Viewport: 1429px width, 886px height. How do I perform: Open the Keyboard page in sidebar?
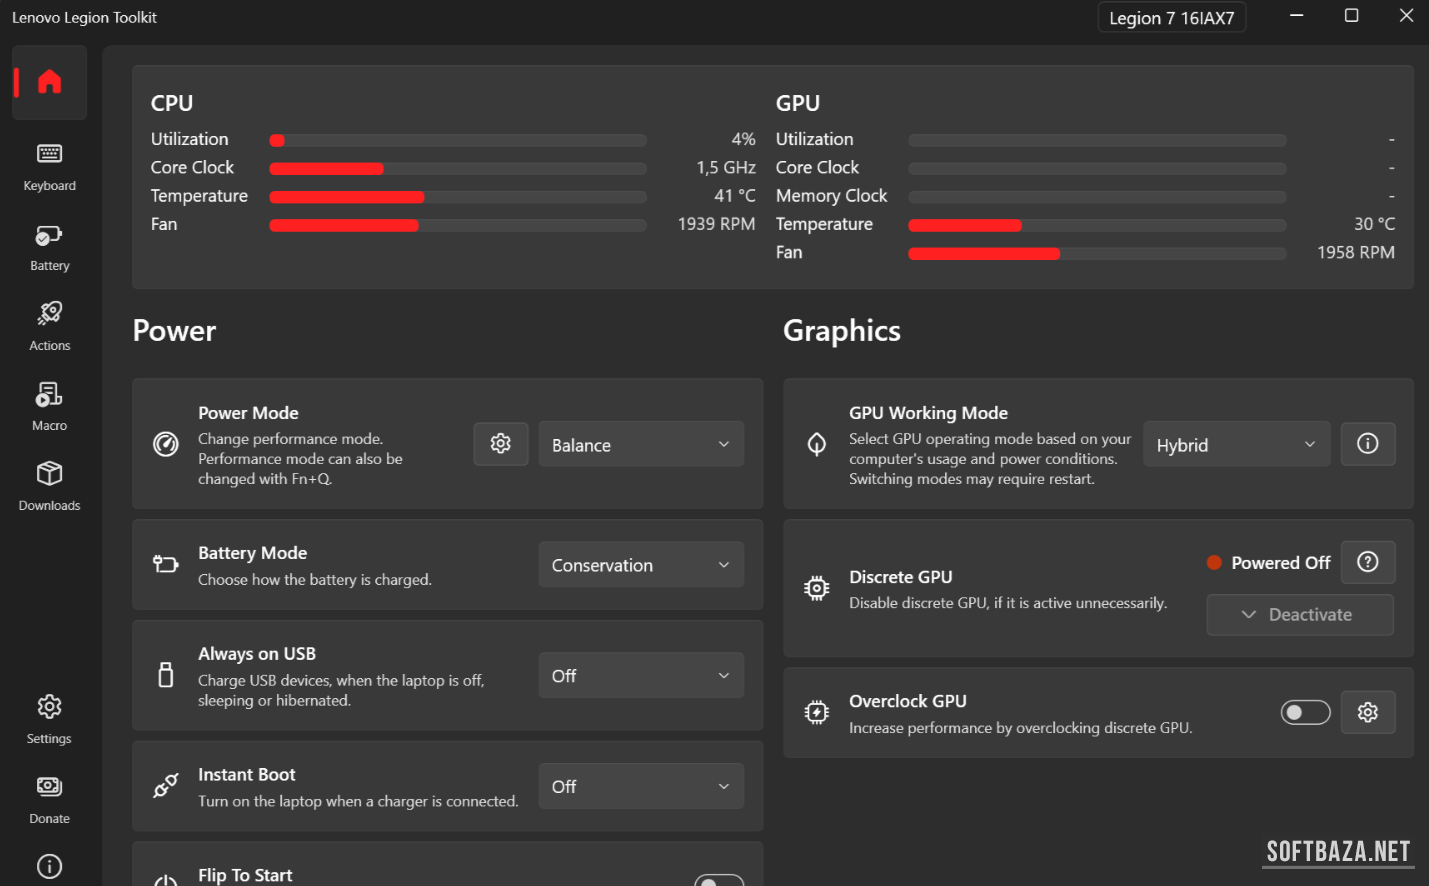[x=49, y=166]
